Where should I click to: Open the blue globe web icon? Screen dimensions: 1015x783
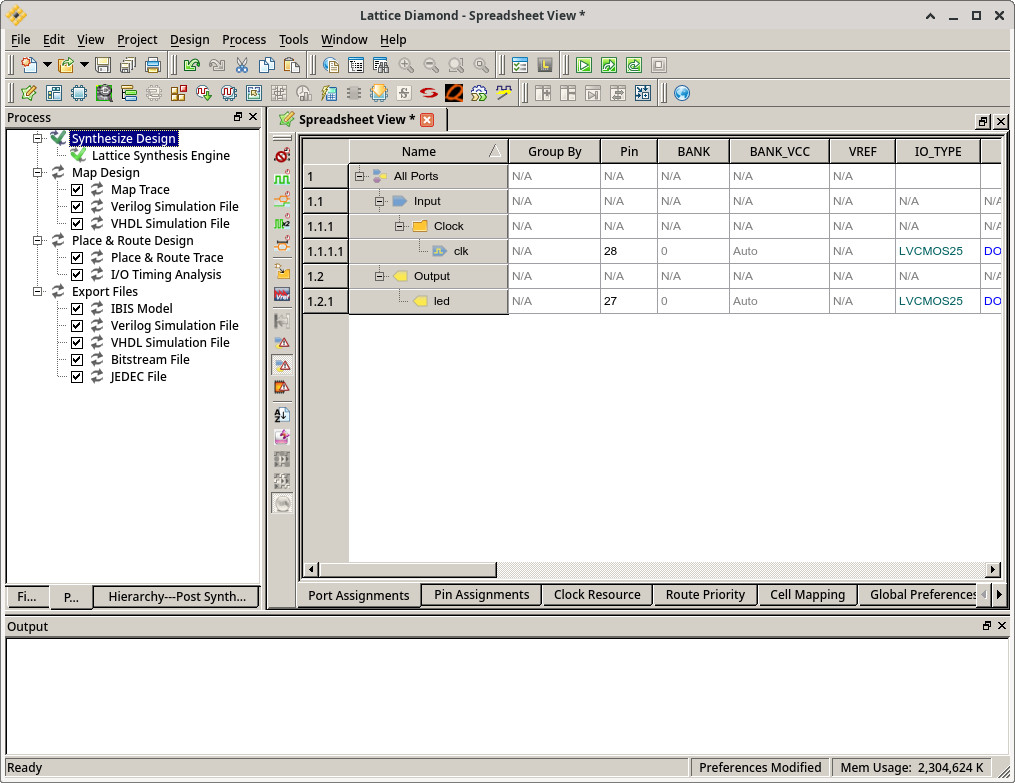(x=682, y=93)
